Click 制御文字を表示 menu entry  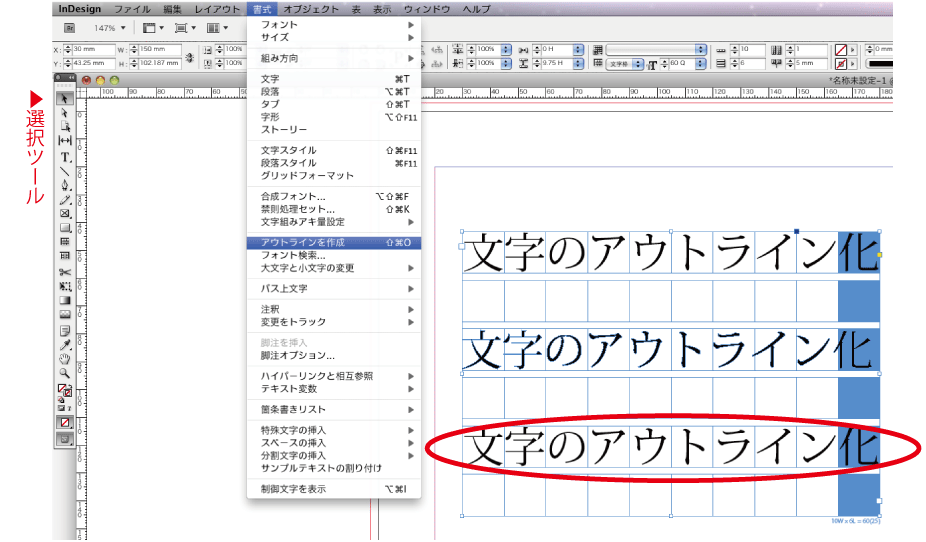[x=293, y=489]
